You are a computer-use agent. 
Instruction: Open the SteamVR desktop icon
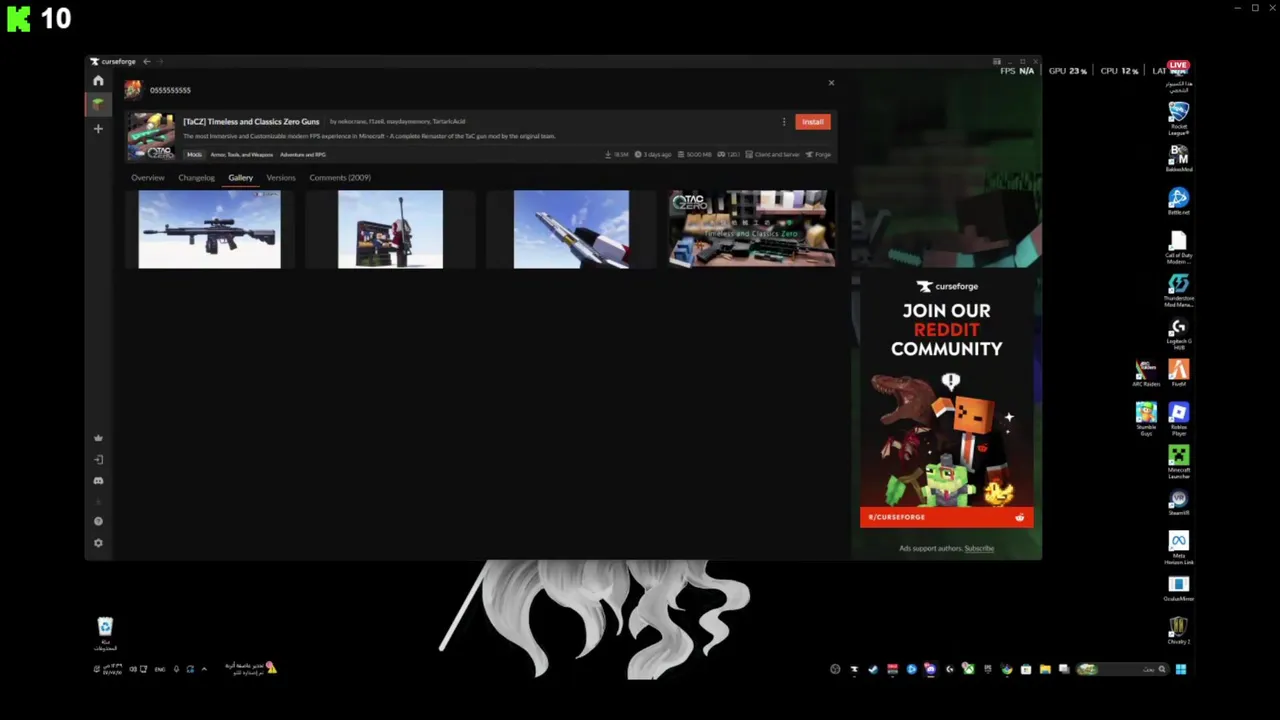coord(1179,503)
